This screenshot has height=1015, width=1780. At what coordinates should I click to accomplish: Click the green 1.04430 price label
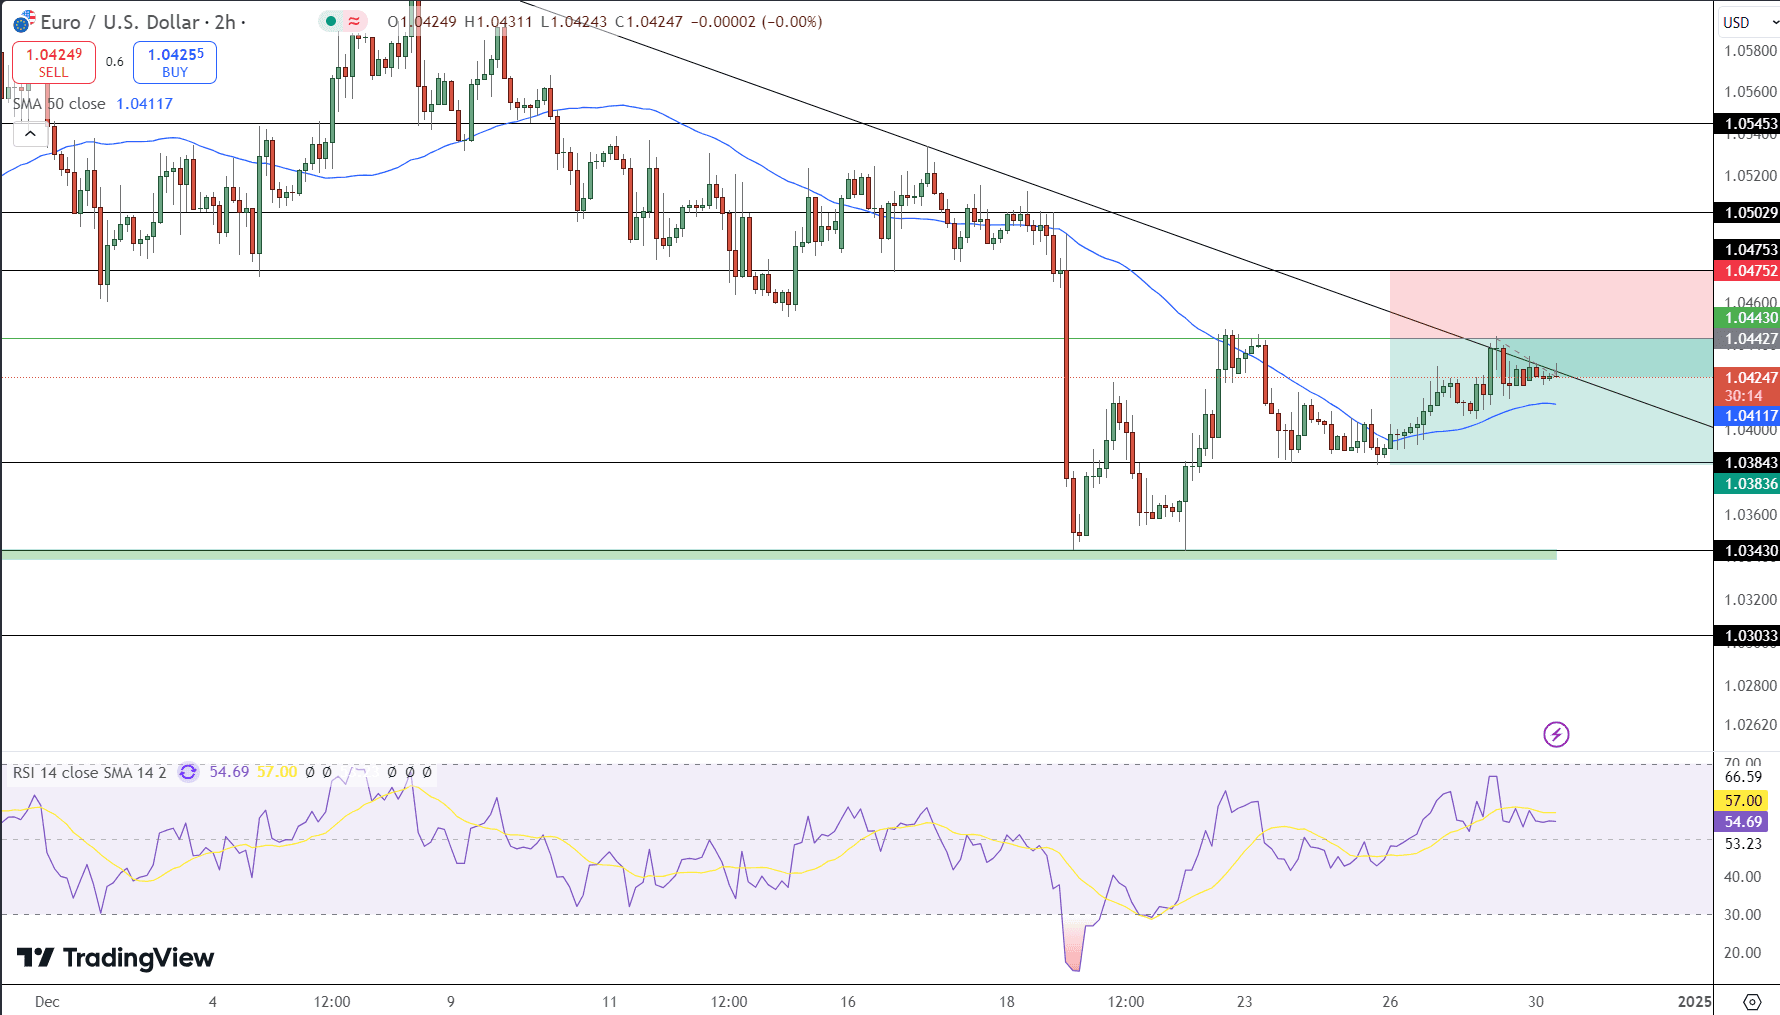[1747, 318]
